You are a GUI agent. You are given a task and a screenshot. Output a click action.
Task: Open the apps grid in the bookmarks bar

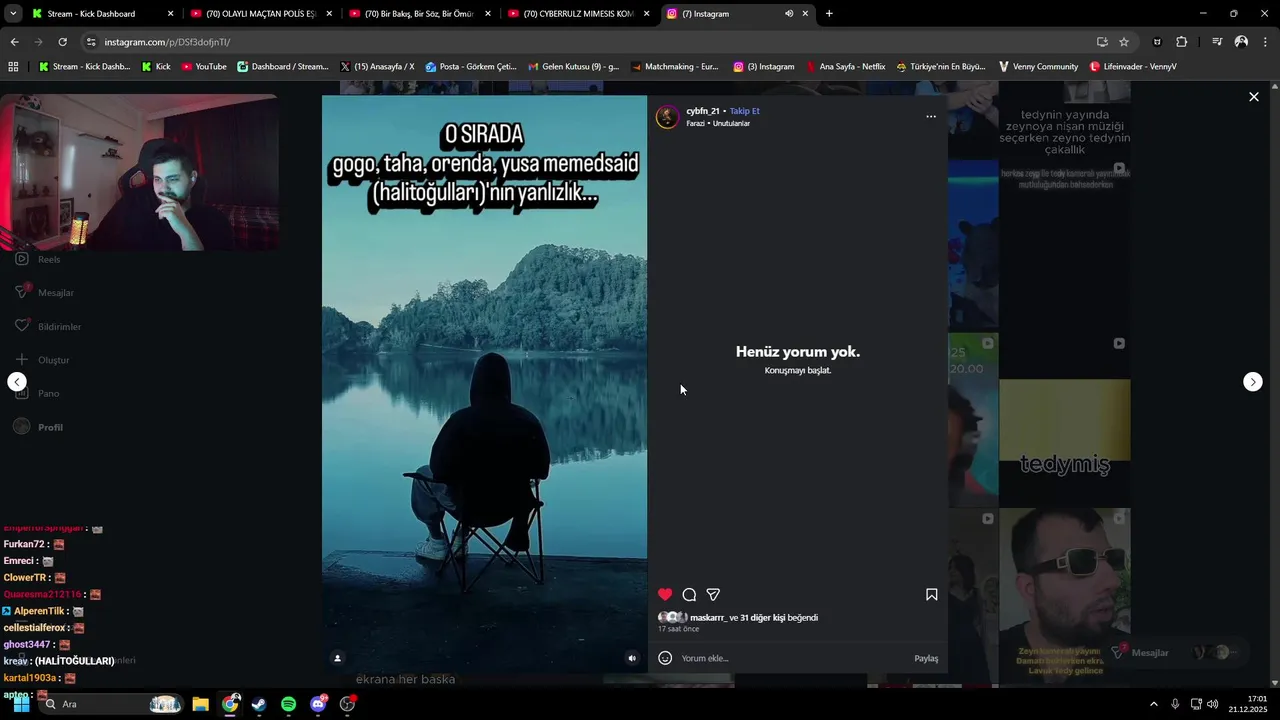coord(13,67)
